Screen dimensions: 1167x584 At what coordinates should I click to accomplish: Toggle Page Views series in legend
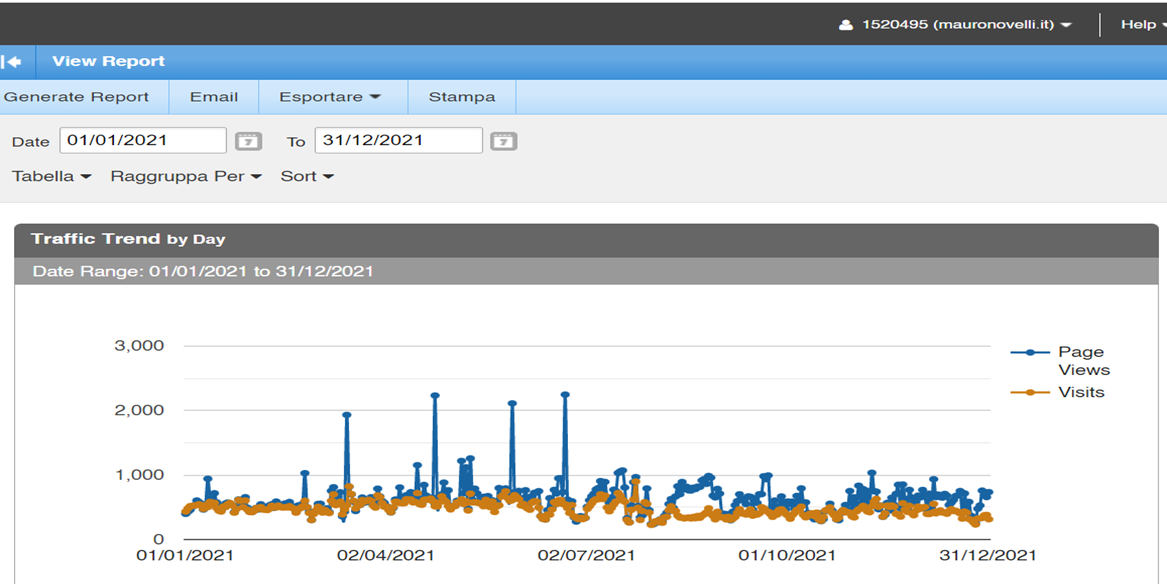click(1080, 360)
